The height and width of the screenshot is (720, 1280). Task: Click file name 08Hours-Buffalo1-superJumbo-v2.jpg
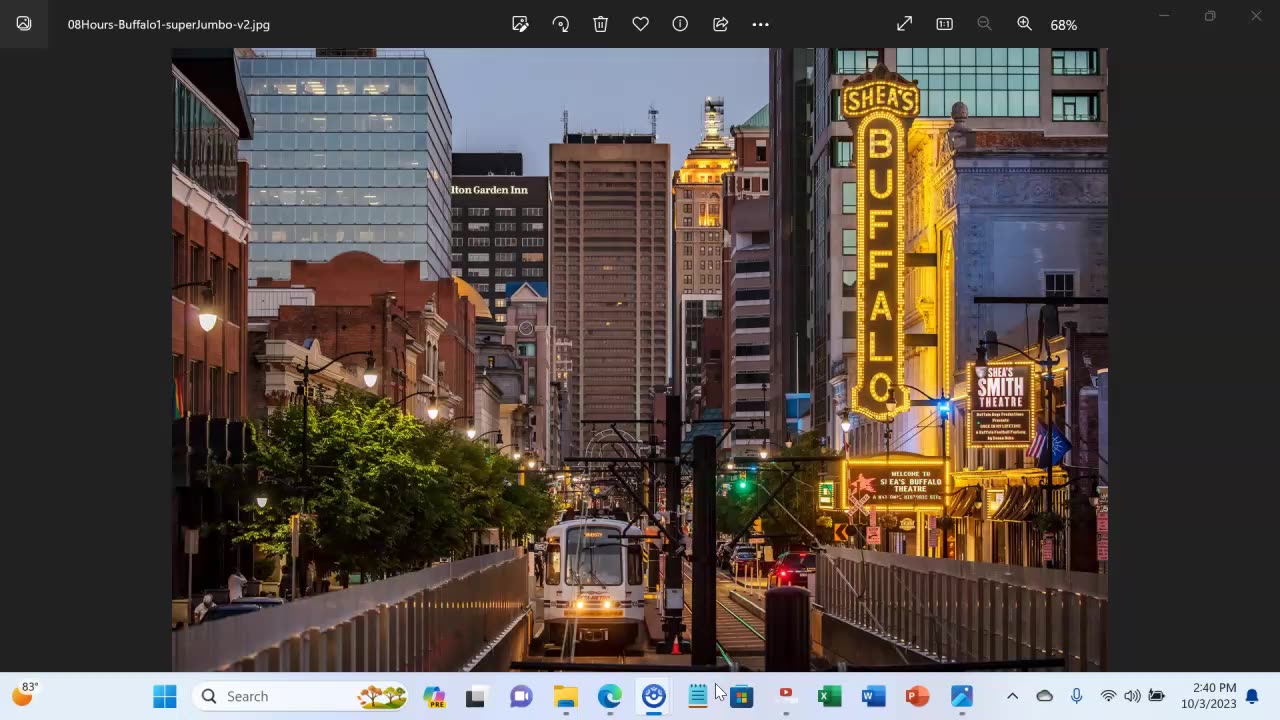(169, 24)
